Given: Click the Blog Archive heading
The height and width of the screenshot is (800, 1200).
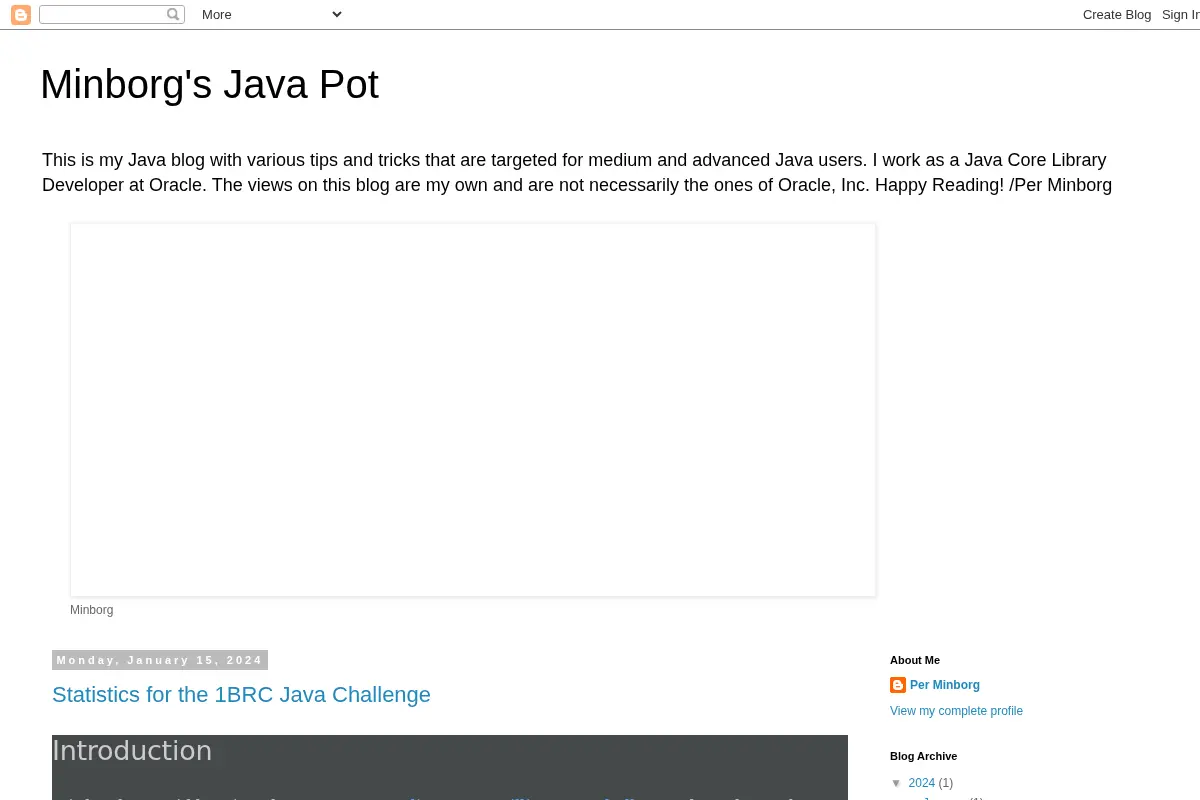Looking at the screenshot, I should (923, 756).
